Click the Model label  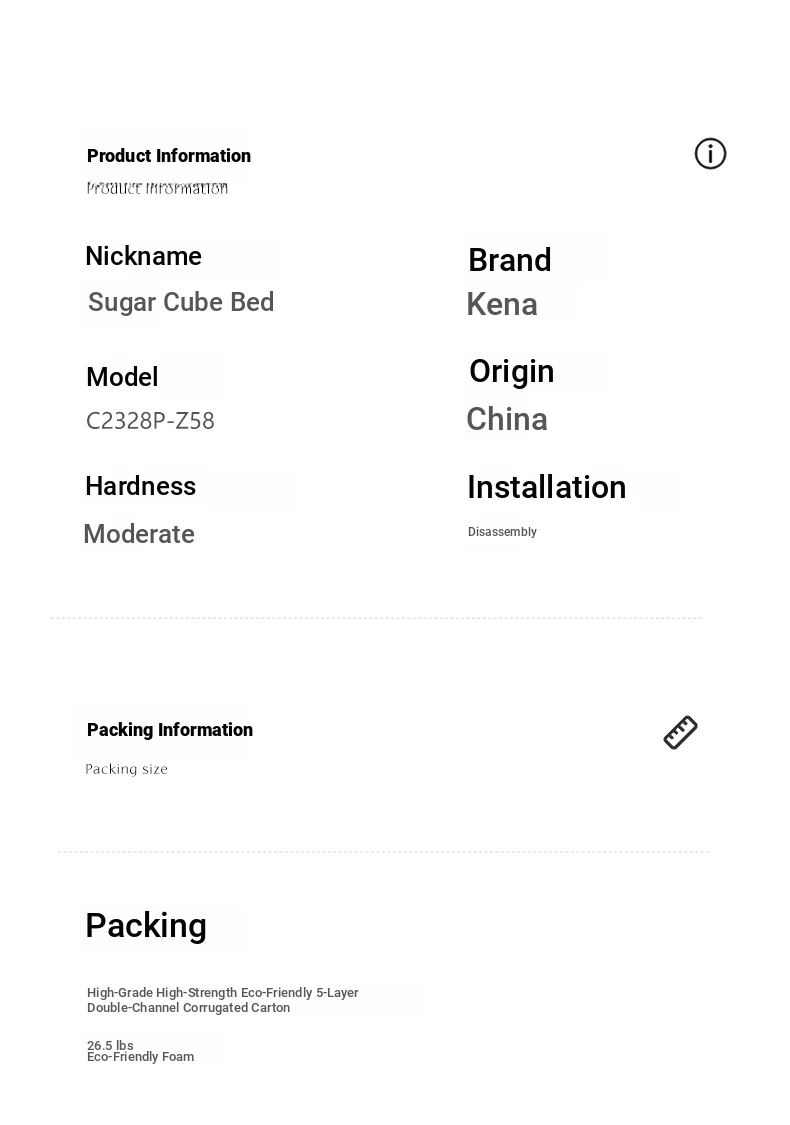tap(122, 377)
